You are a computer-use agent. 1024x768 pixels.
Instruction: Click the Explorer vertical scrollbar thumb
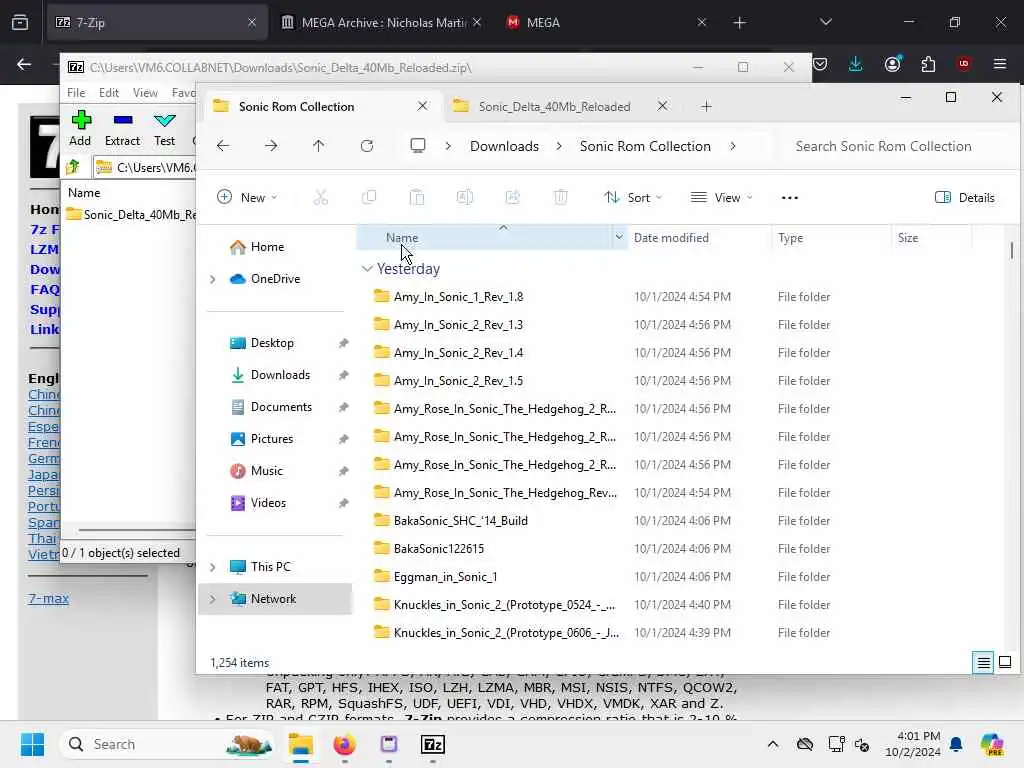(x=1012, y=250)
